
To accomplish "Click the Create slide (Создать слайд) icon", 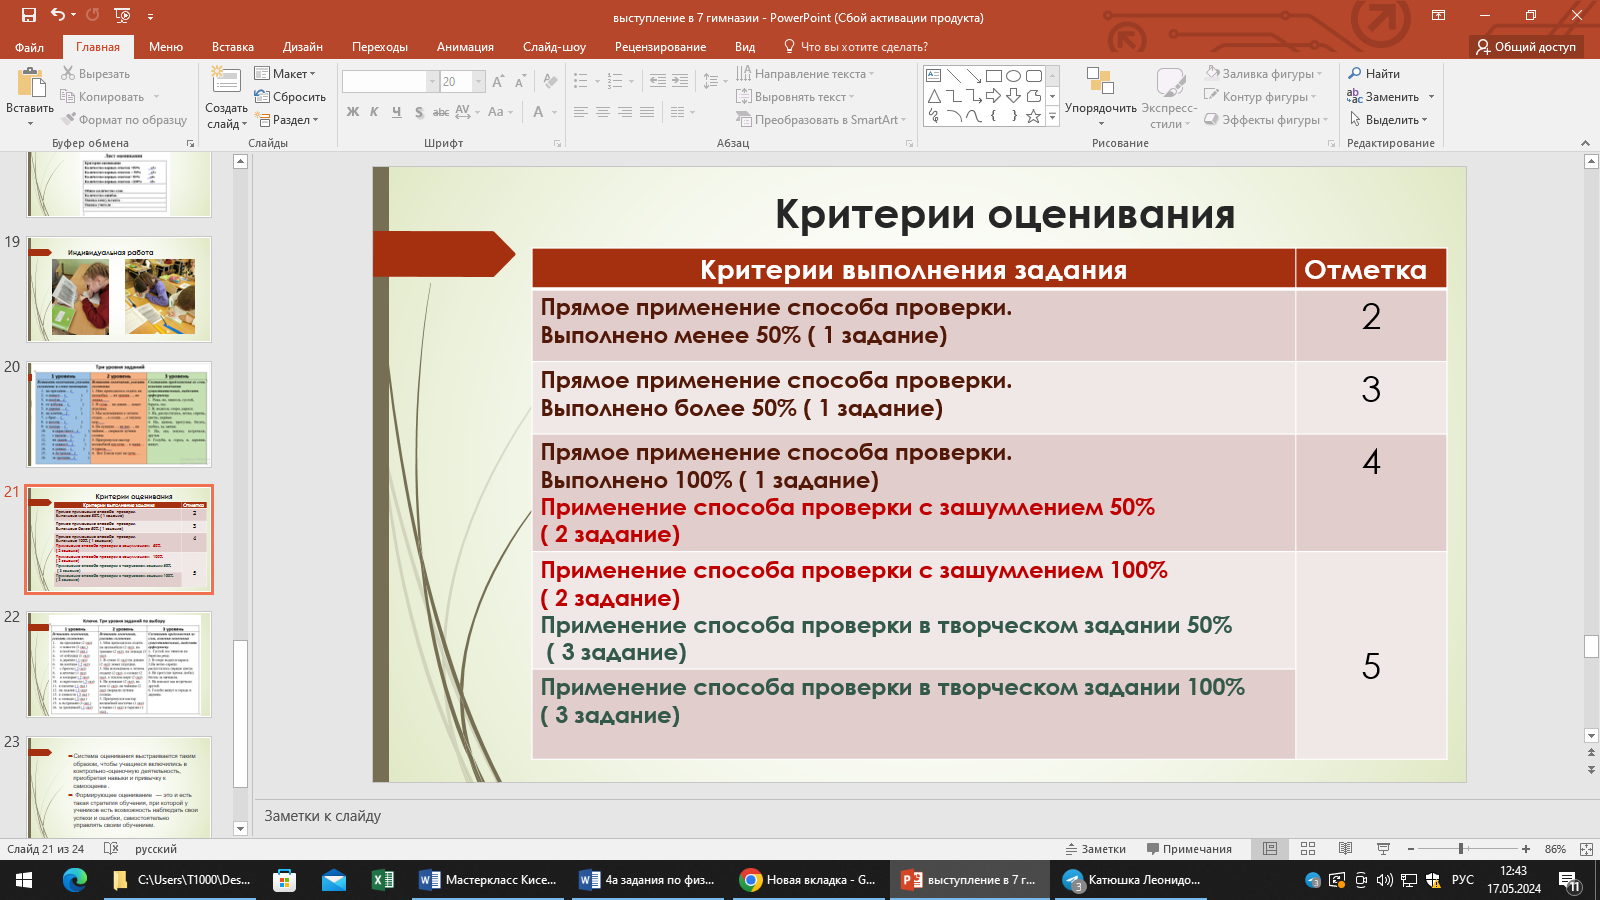I will (x=226, y=82).
